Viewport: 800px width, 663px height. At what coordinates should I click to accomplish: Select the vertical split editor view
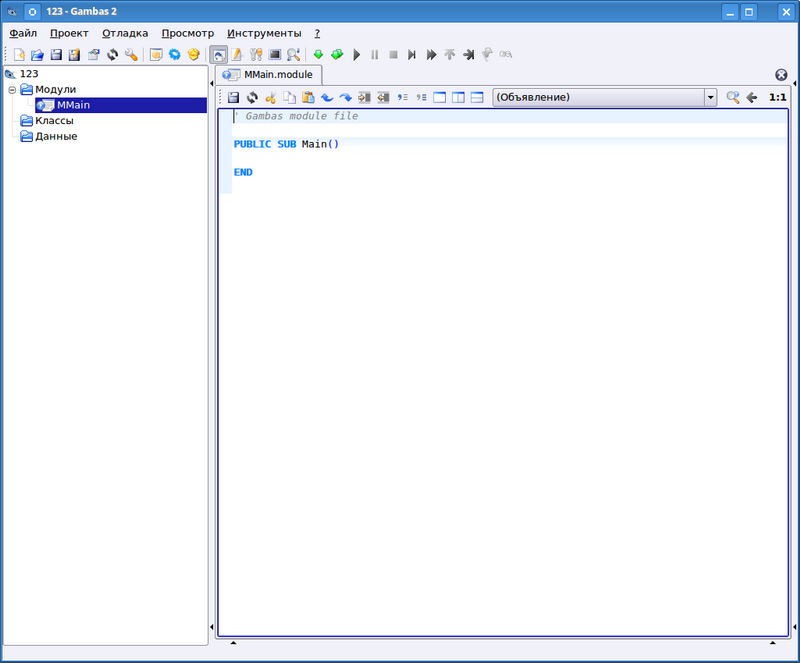[x=477, y=97]
